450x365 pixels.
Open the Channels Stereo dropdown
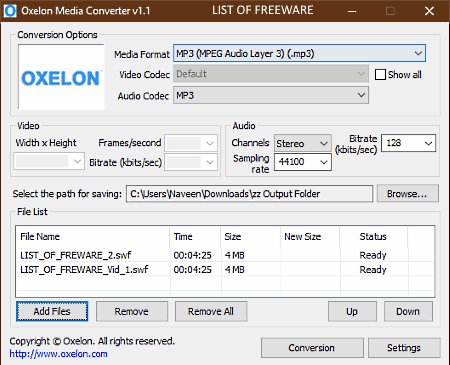[x=303, y=143]
